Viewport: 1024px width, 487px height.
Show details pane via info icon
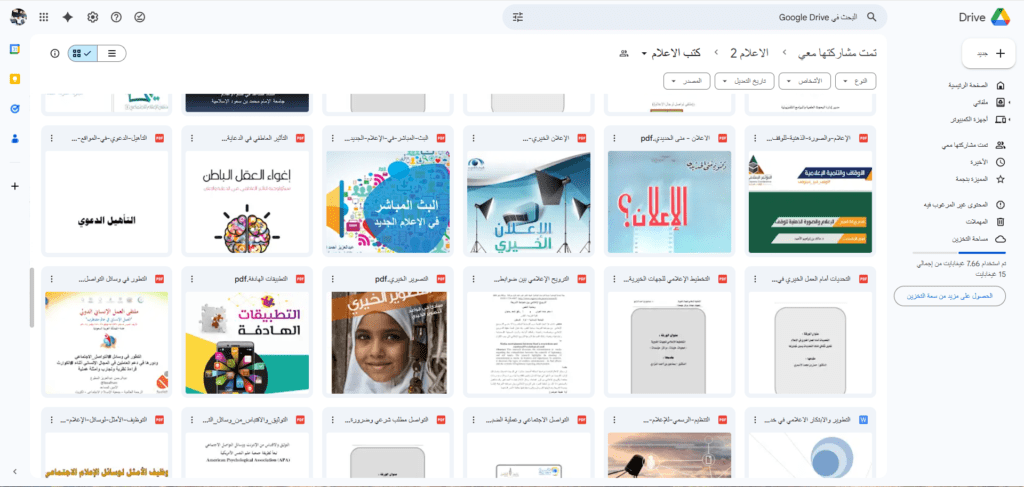pos(55,53)
